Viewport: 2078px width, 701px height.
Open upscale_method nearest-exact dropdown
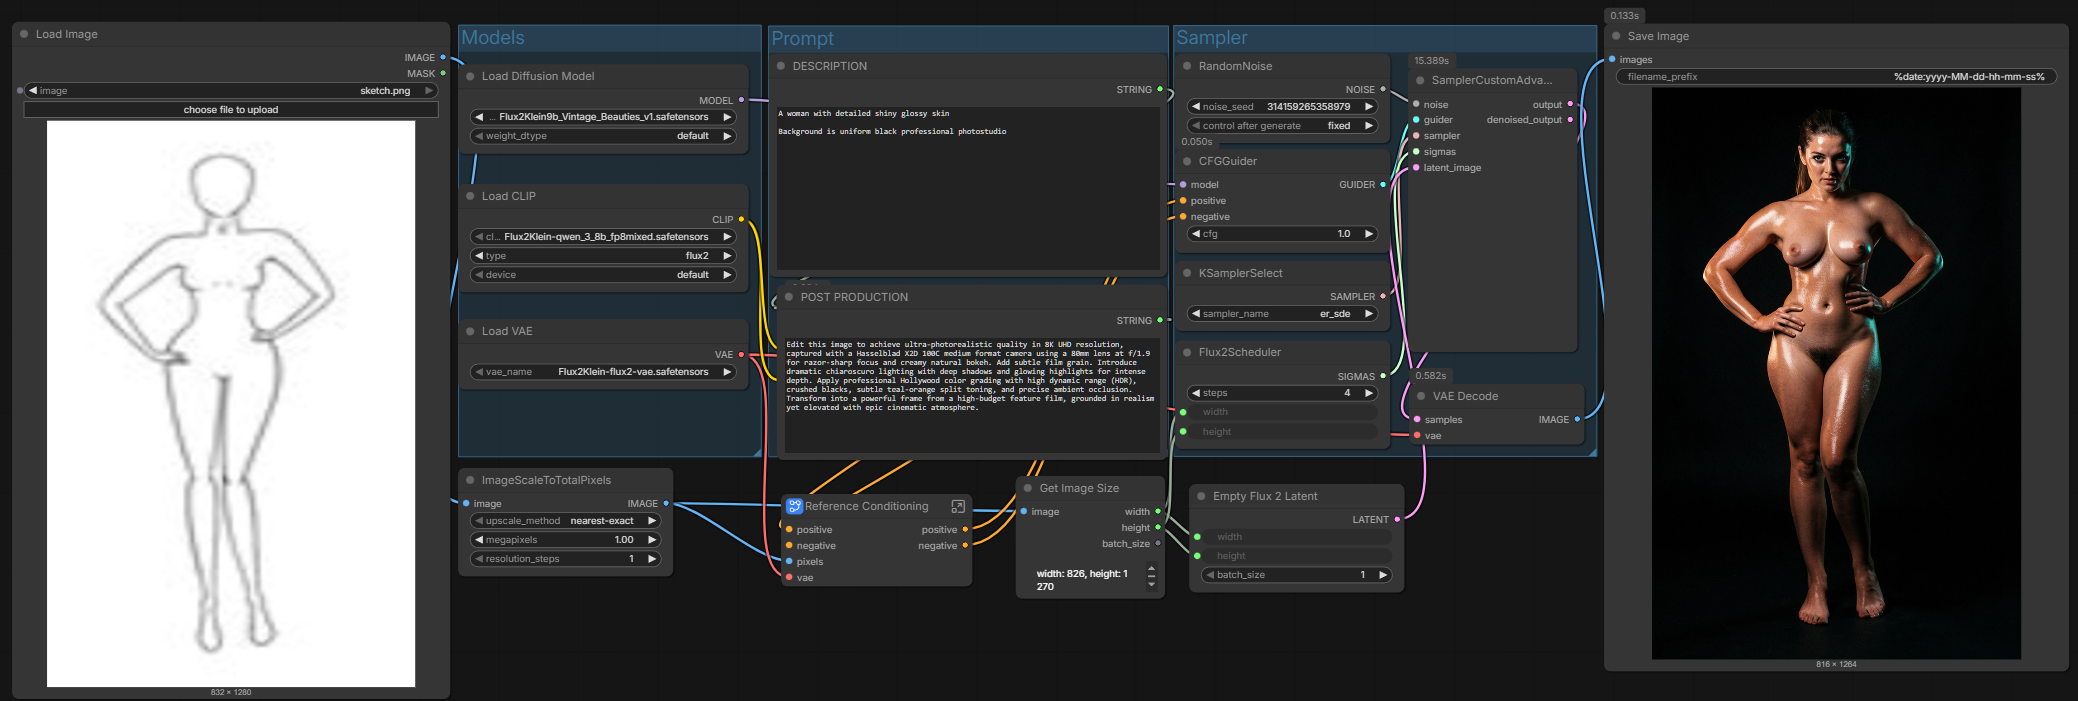(x=565, y=521)
